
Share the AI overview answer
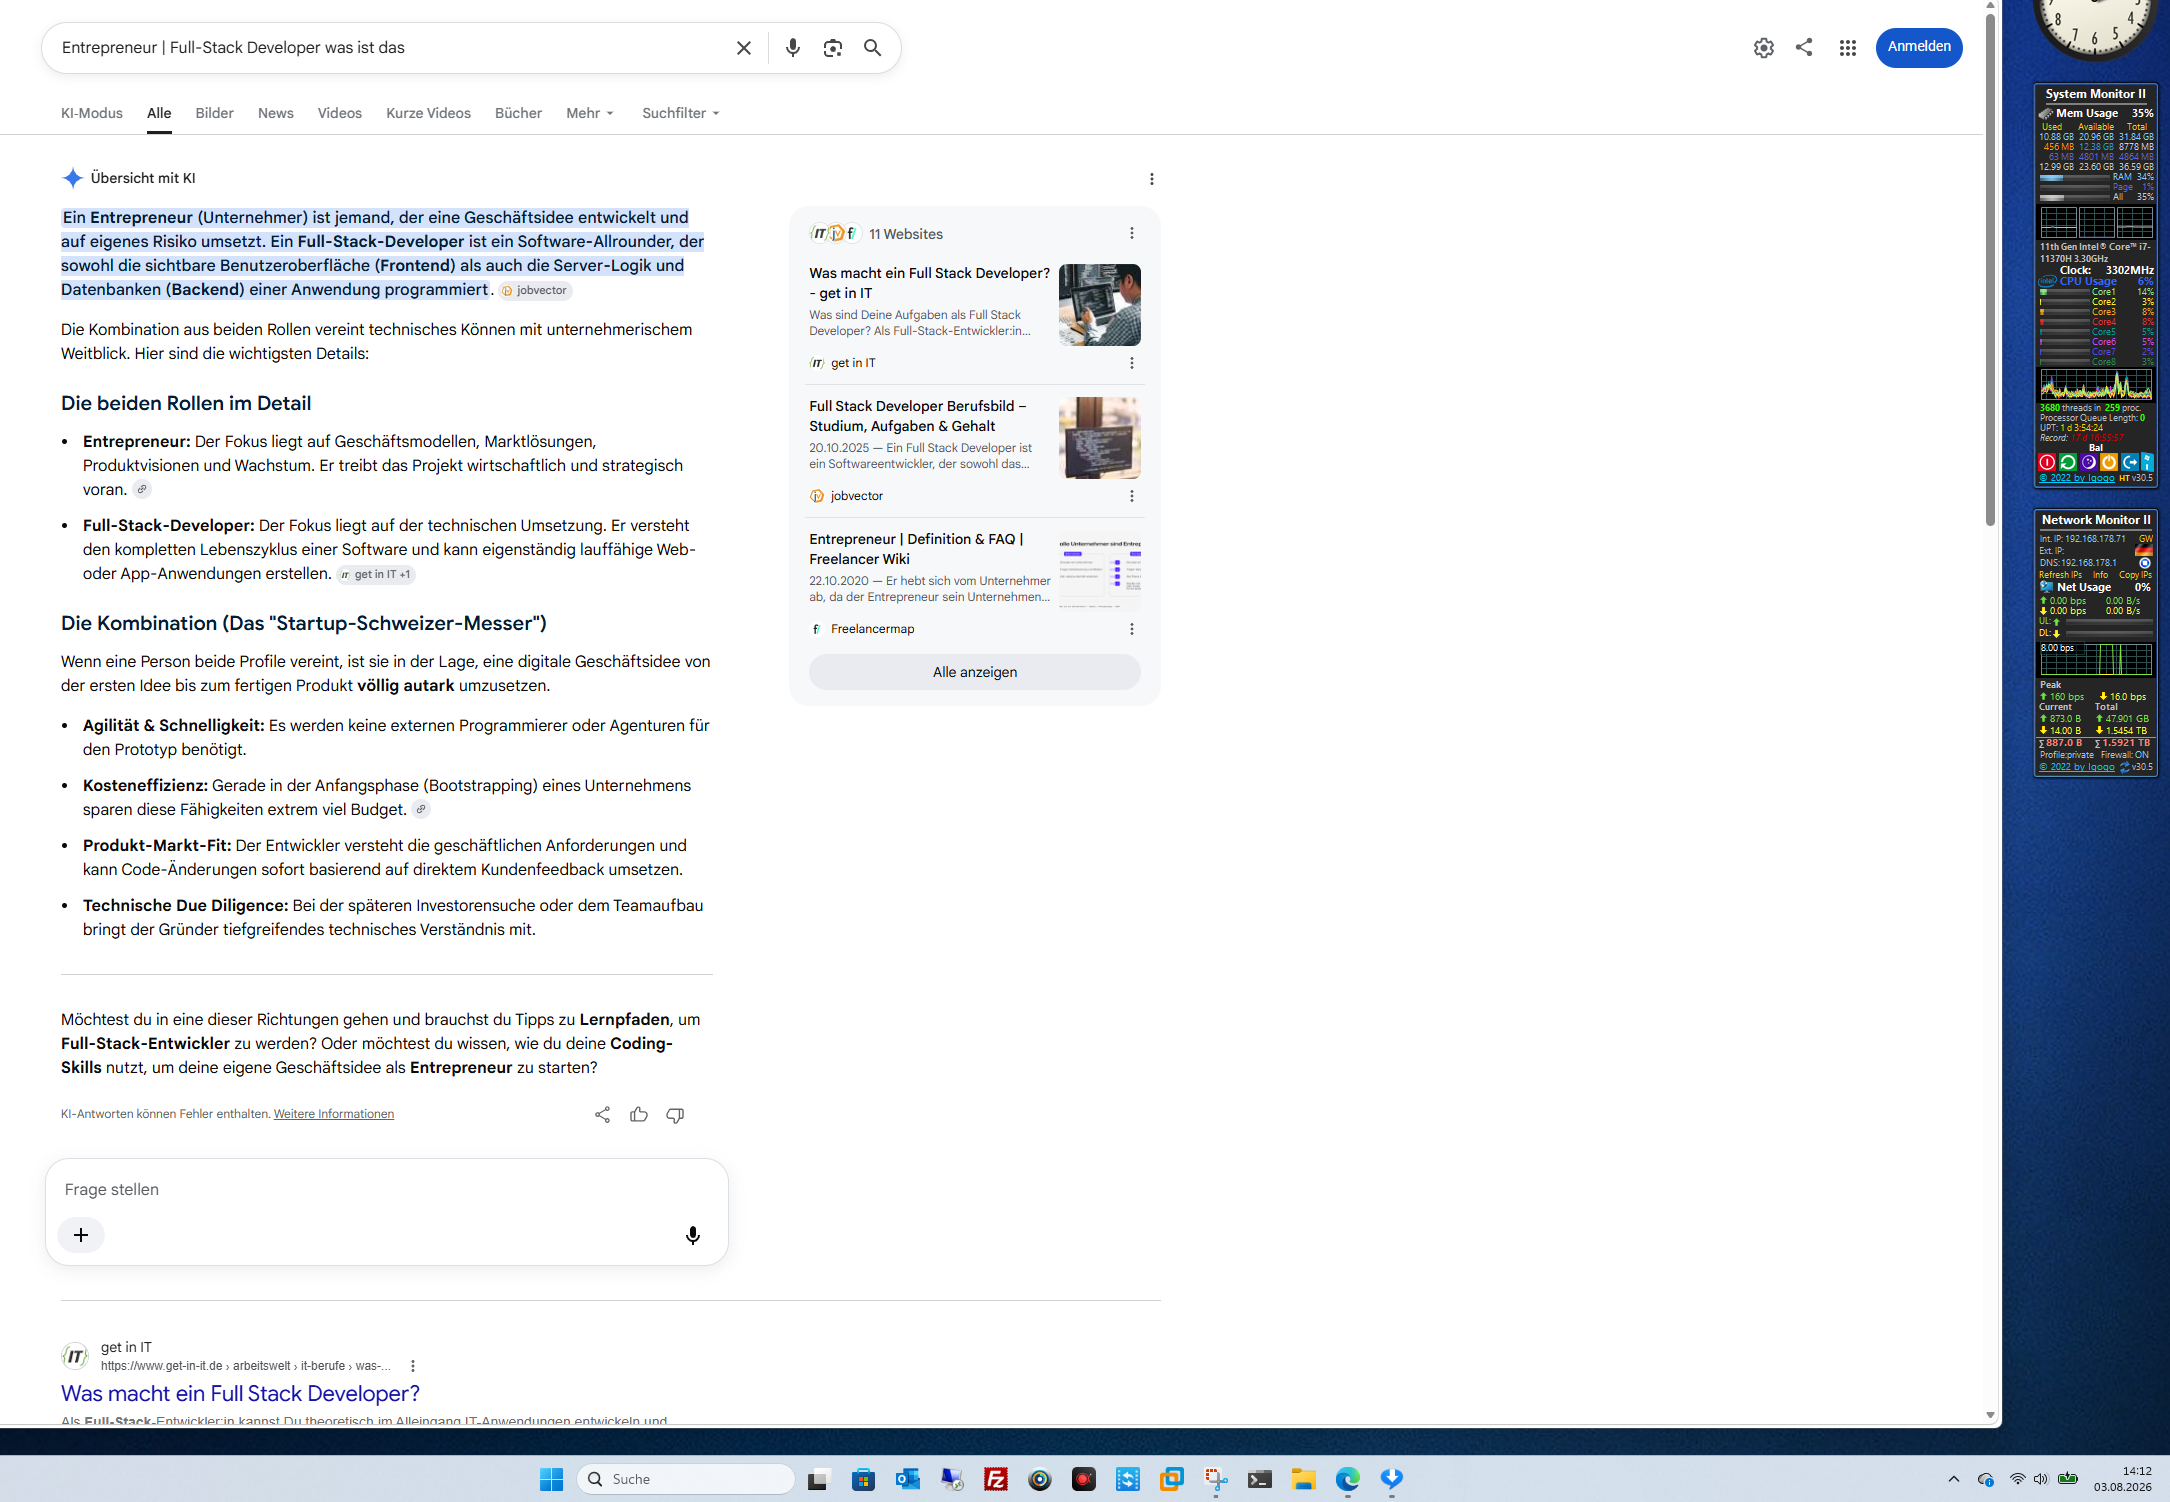click(x=602, y=1115)
